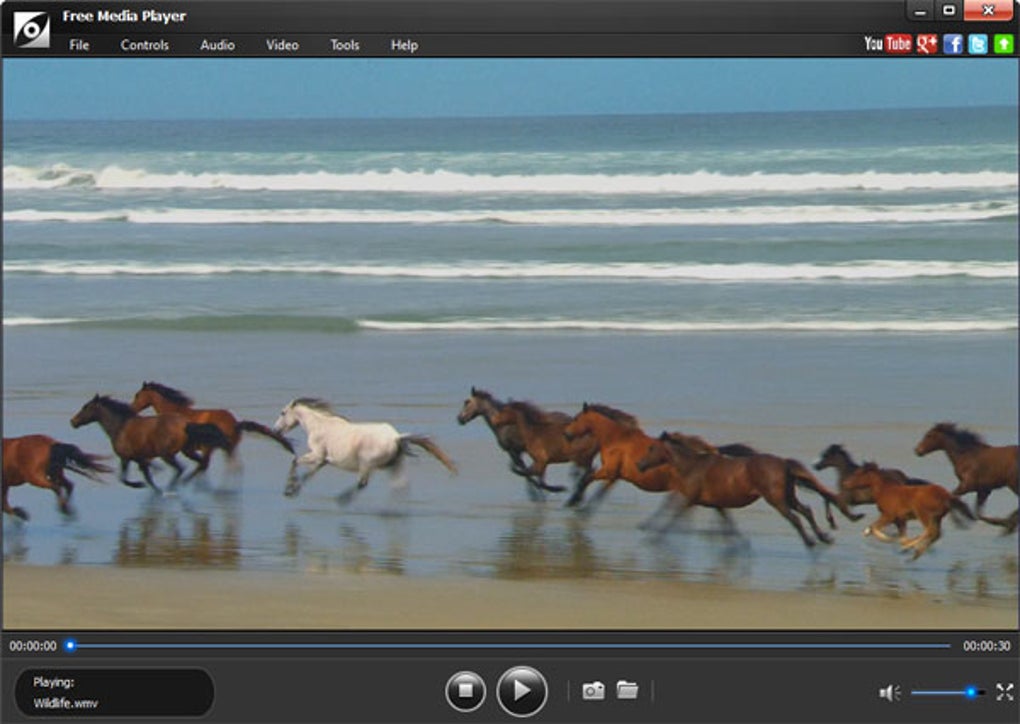Stop playback with the Stop button

(x=465, y=690)
